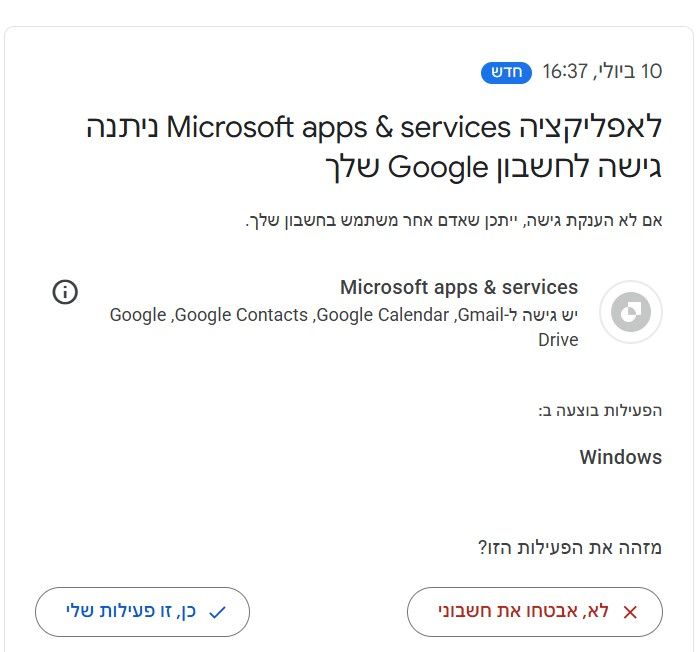Confirm with כן, זו פעילות שלי button
The height and width of the screenshot is (652, 697).
coord(142,612)
